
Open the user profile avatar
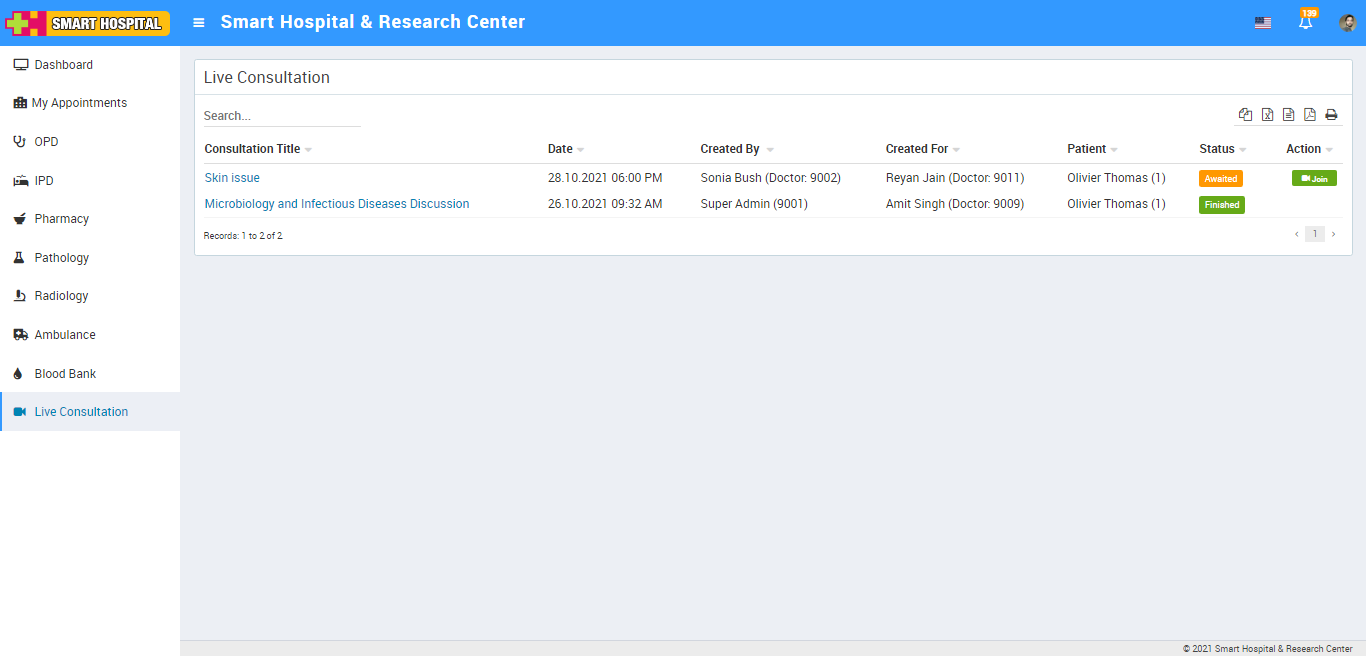point(1347,22)
